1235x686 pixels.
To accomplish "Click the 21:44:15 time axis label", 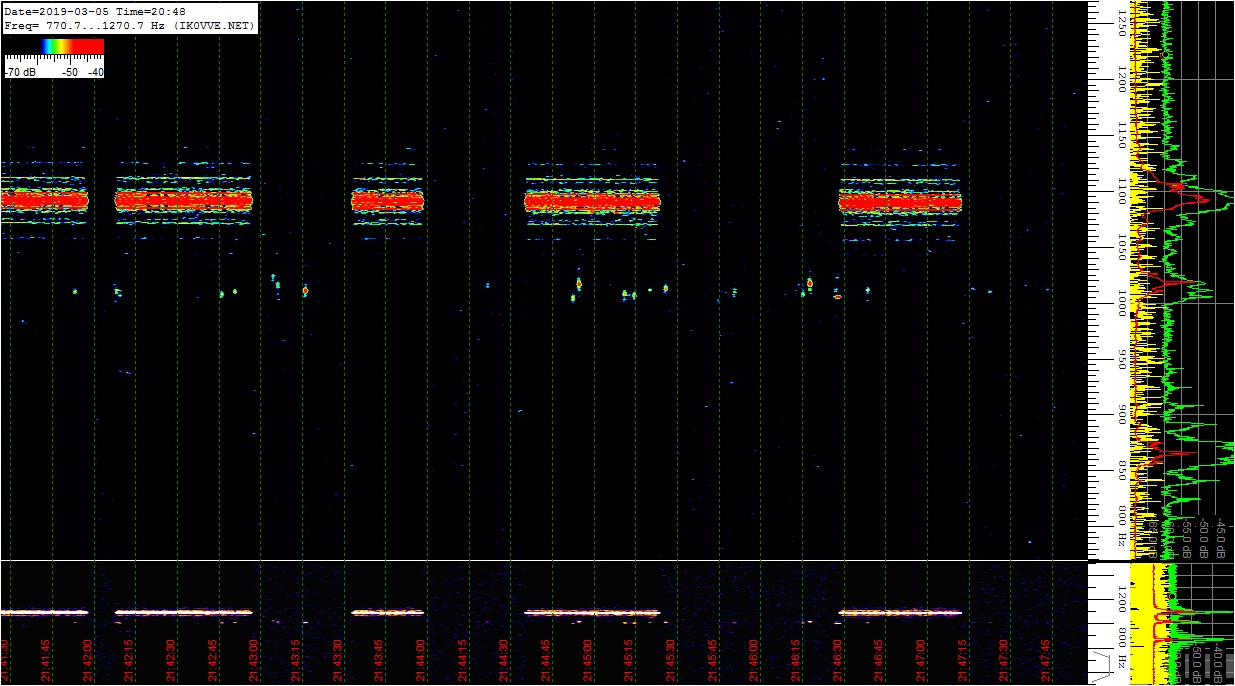I will 462,658.
